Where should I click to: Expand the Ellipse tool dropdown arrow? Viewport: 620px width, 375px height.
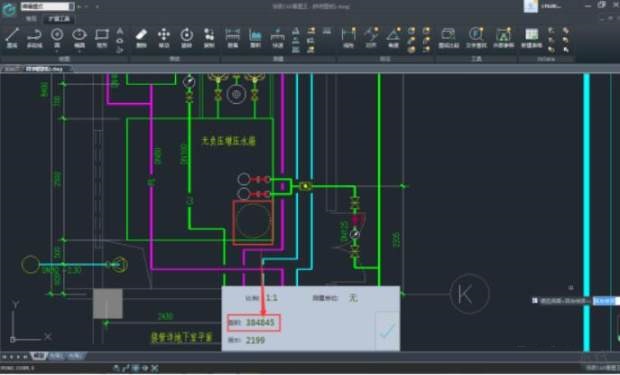(x=79, y=51)
